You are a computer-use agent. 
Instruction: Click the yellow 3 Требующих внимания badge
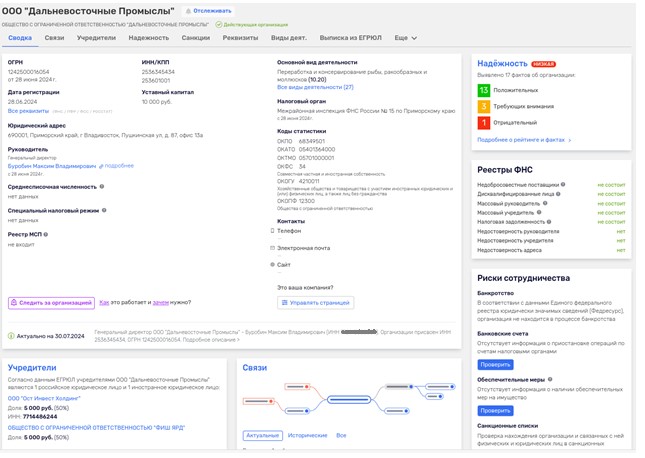484,106
